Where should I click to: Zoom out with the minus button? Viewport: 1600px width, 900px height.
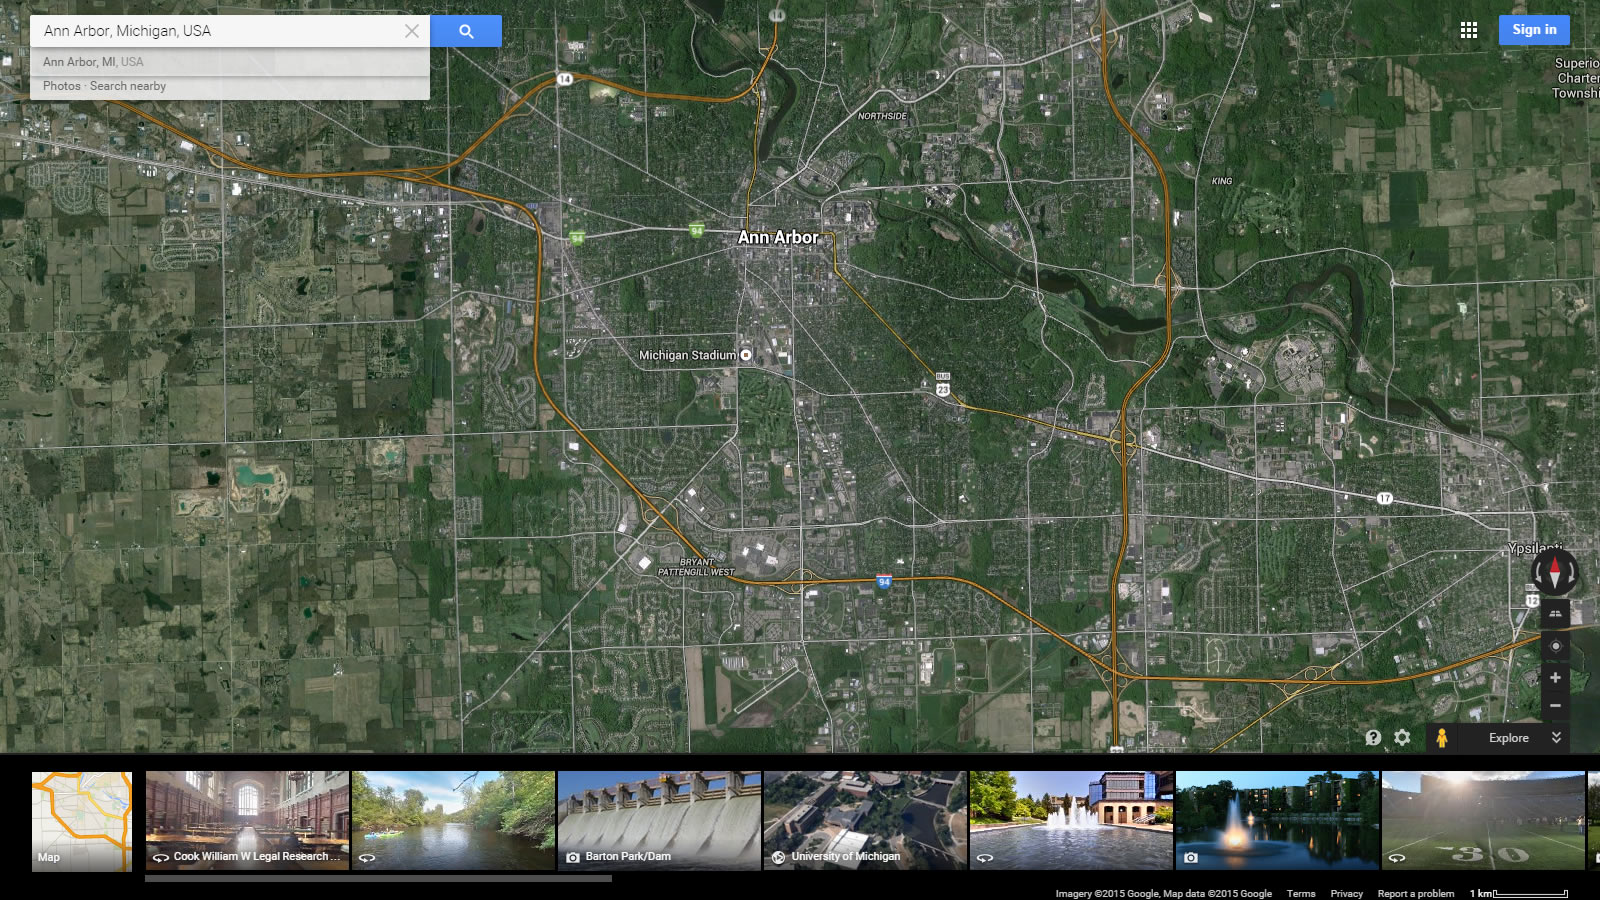point(1555,705)
